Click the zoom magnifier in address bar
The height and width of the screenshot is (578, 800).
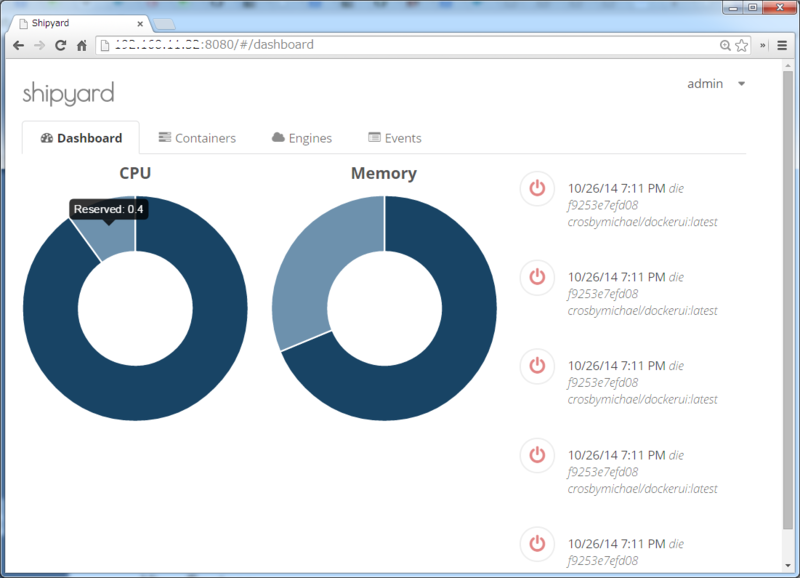[x=725, y=45]
